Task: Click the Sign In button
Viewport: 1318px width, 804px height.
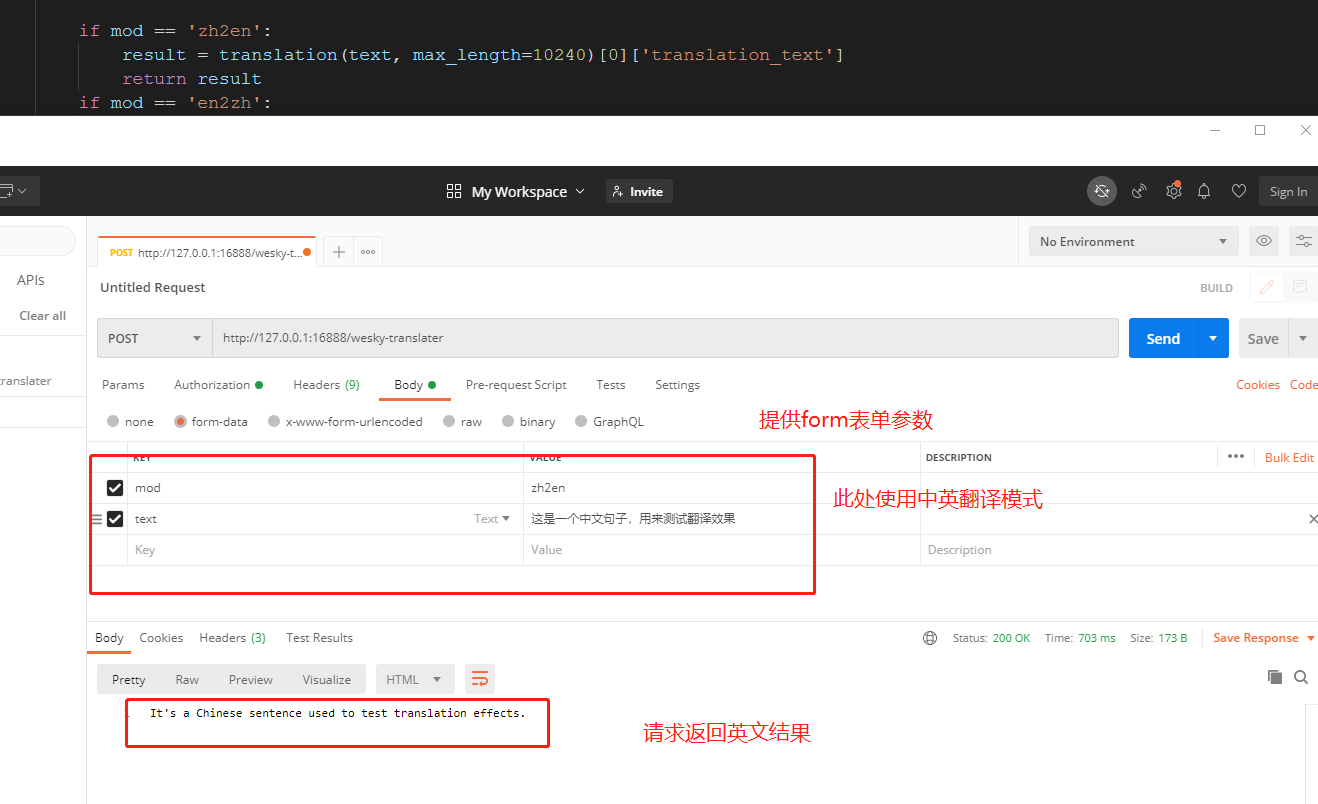Action: (x=1288, y=191)
